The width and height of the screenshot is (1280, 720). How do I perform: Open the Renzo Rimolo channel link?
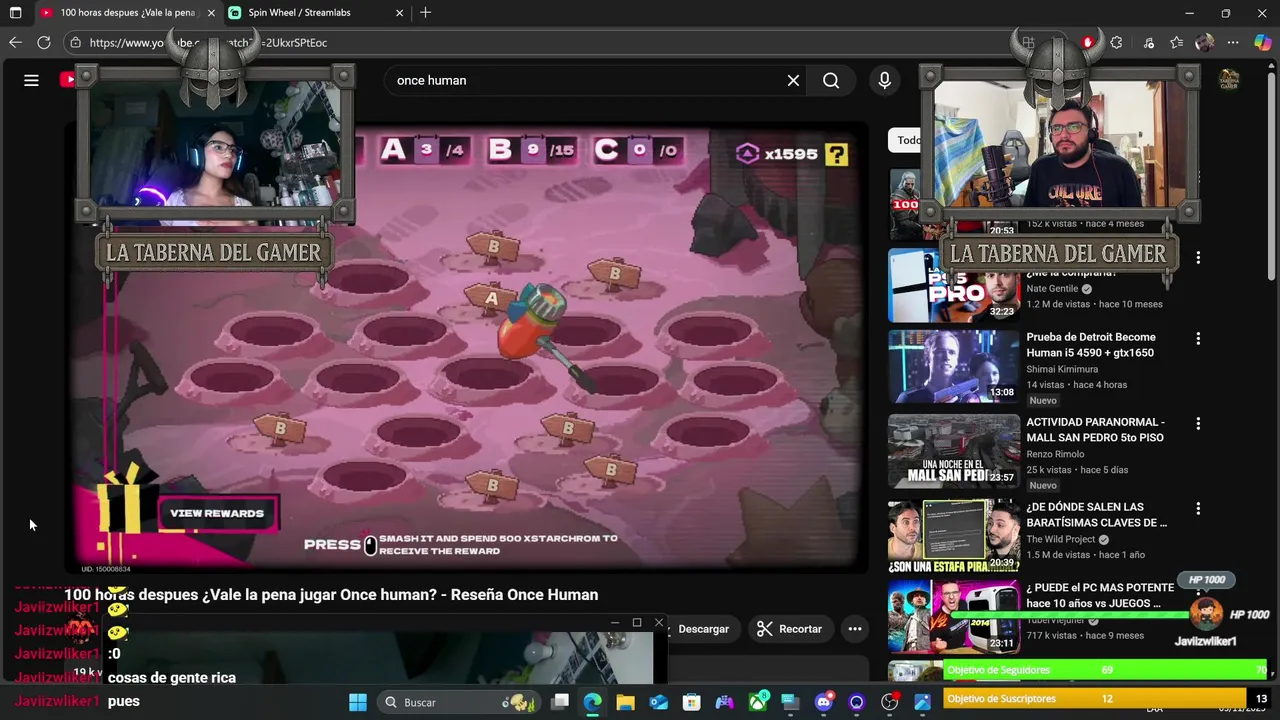click(1055, 454)
